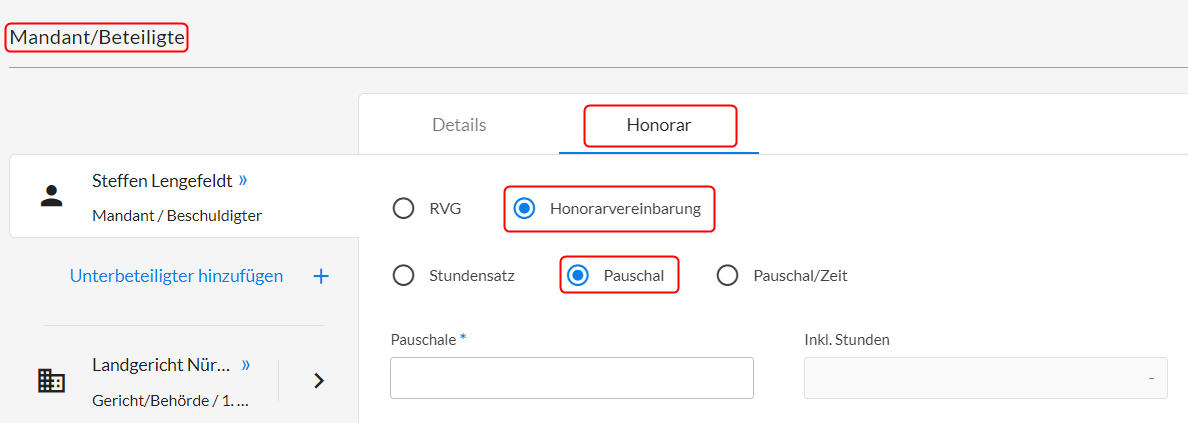Select the Mandant / Beschuldigter participant card
This screenshot has height=423, width=1188.
pos(184,196)
